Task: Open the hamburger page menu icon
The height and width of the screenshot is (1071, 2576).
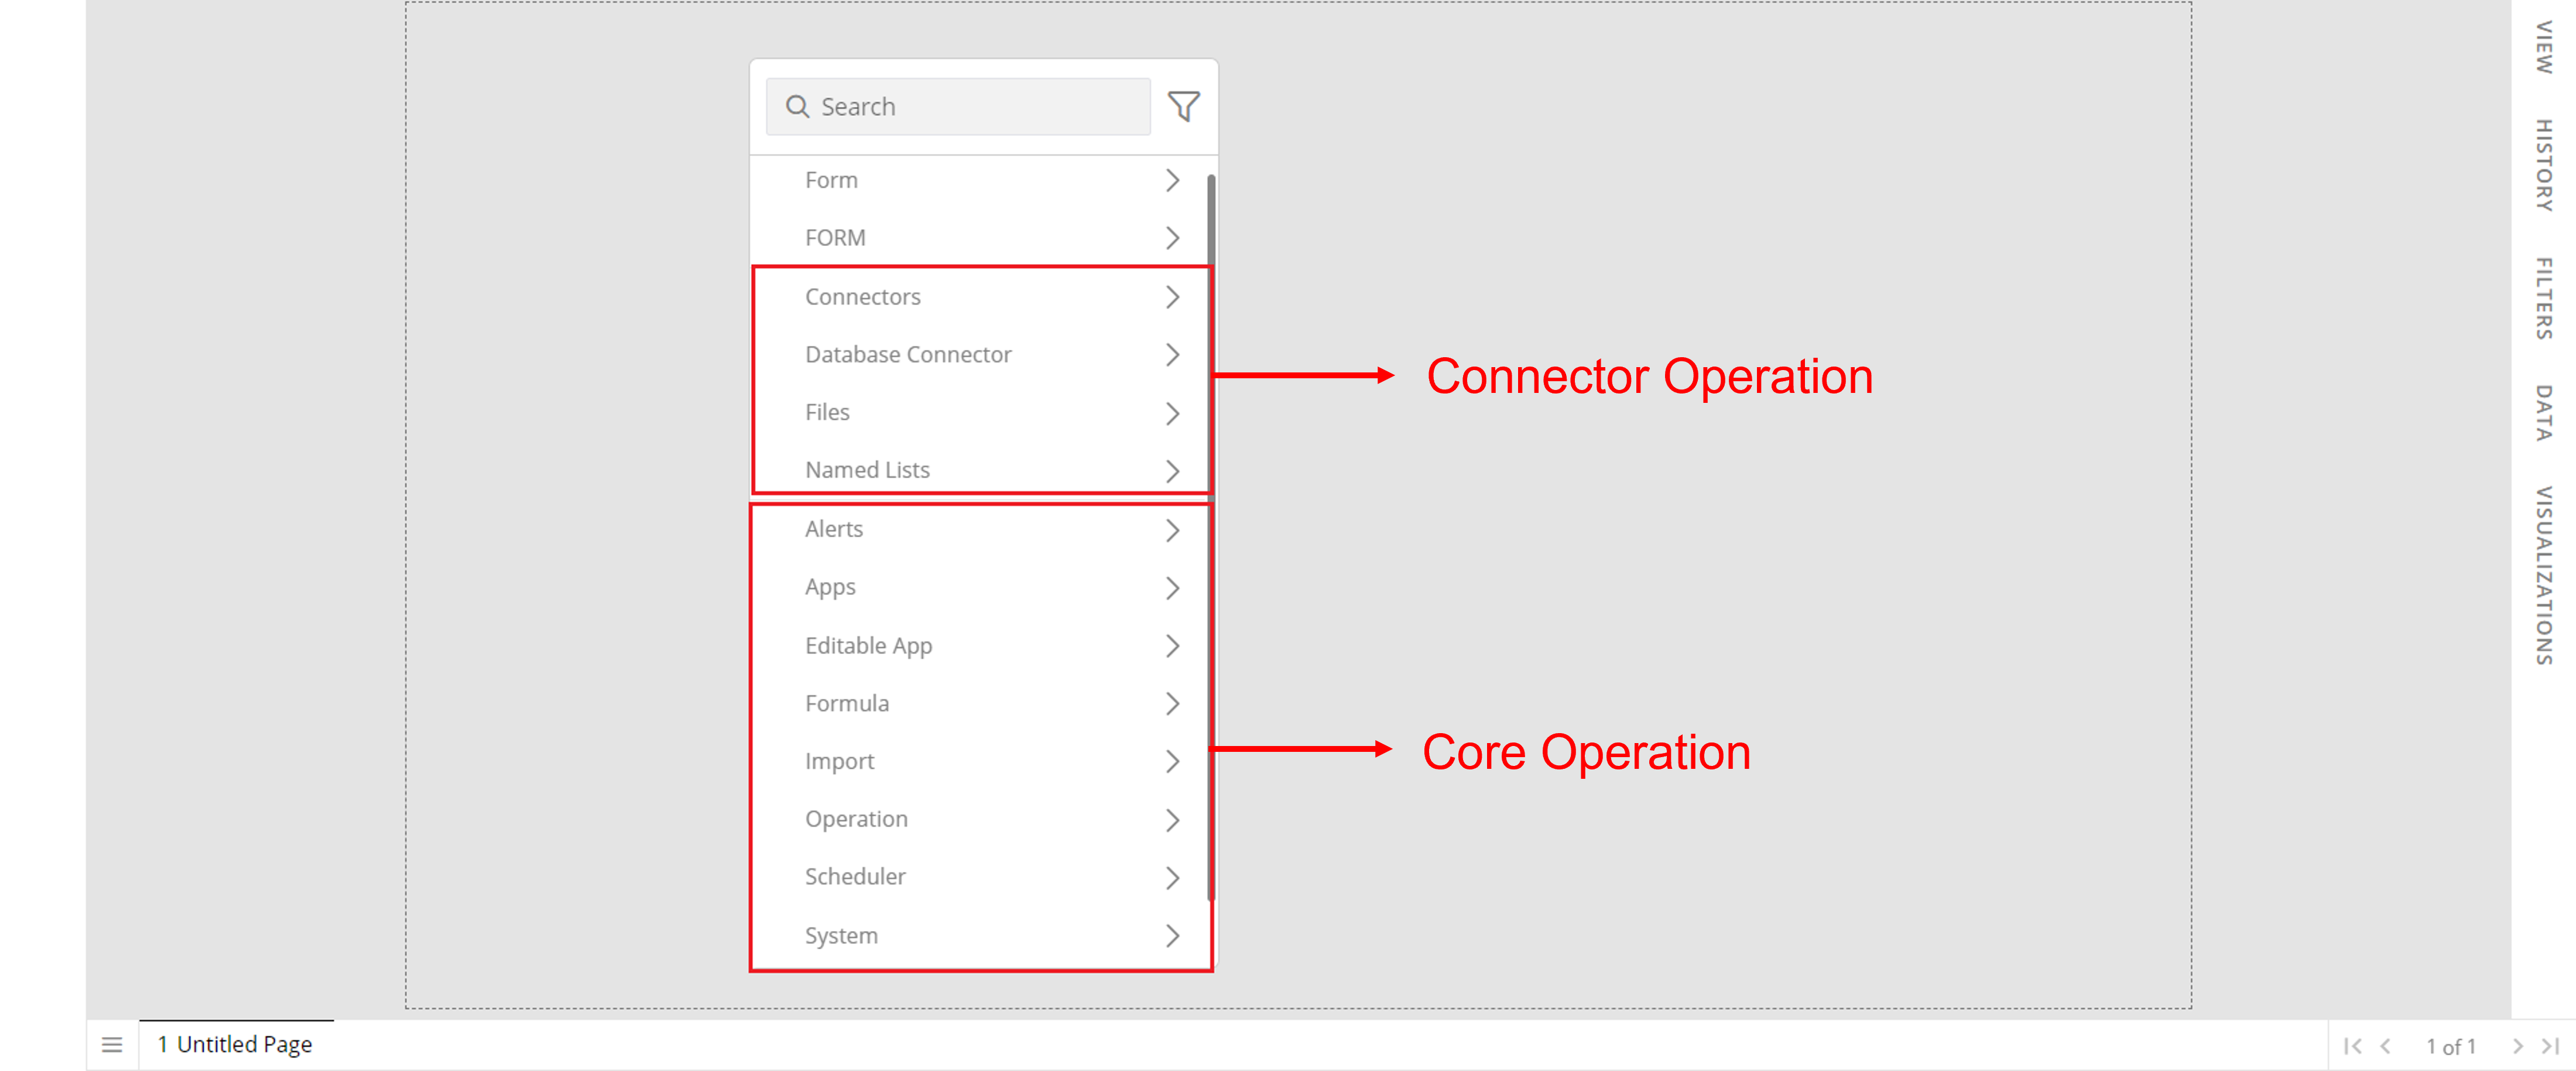Action: point(112,1045)
